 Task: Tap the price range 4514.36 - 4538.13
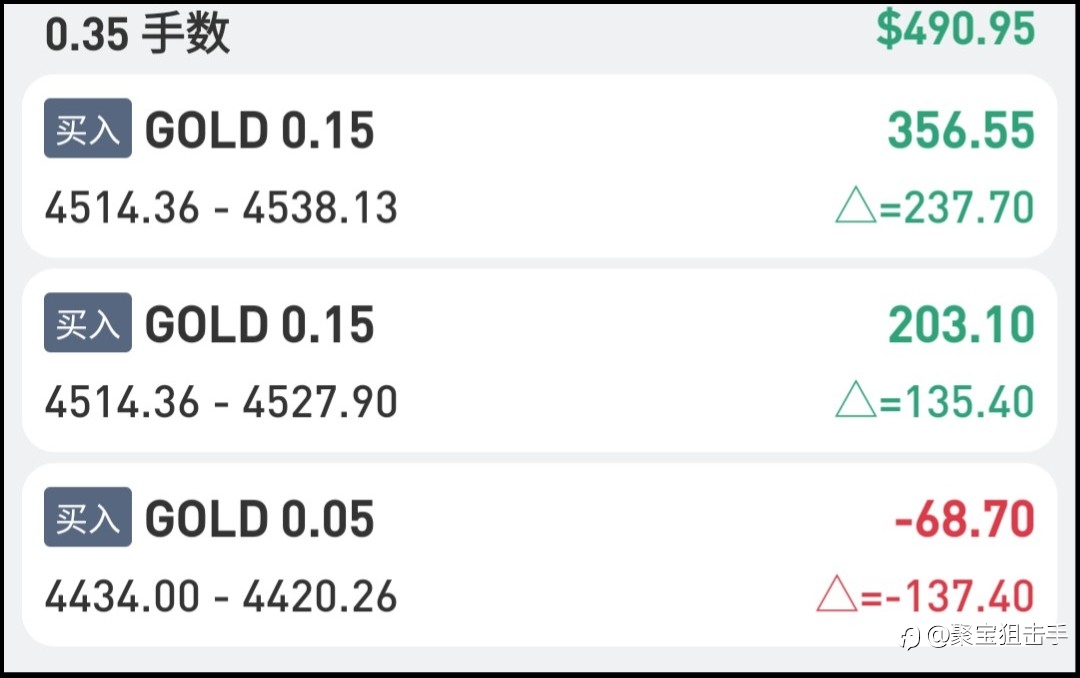coord(221,209)
